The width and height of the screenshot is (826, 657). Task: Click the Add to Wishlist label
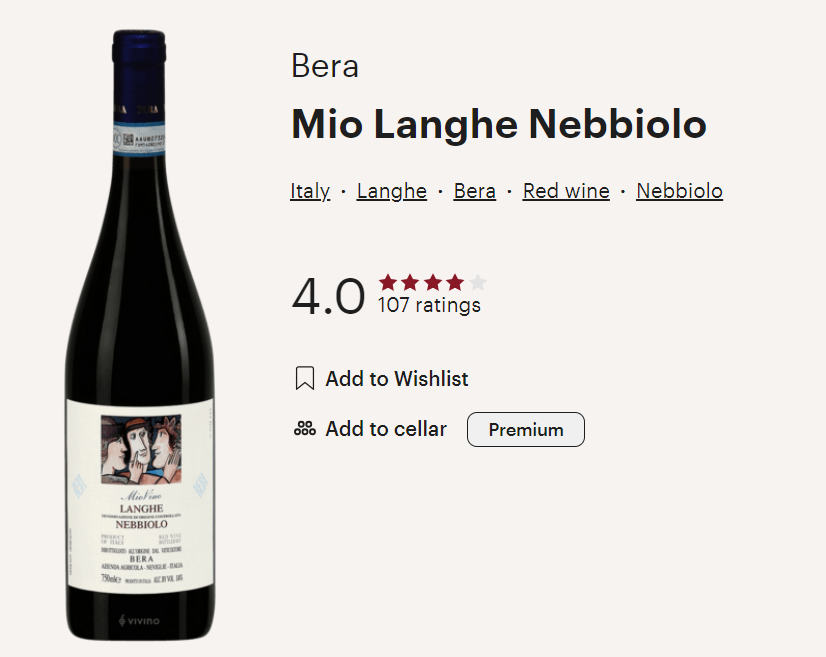point(396,379)
